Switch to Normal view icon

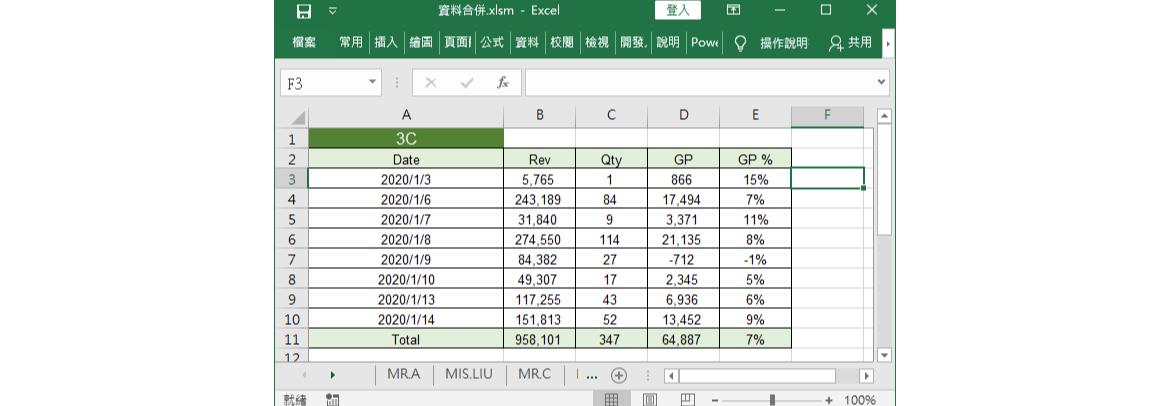611,400
